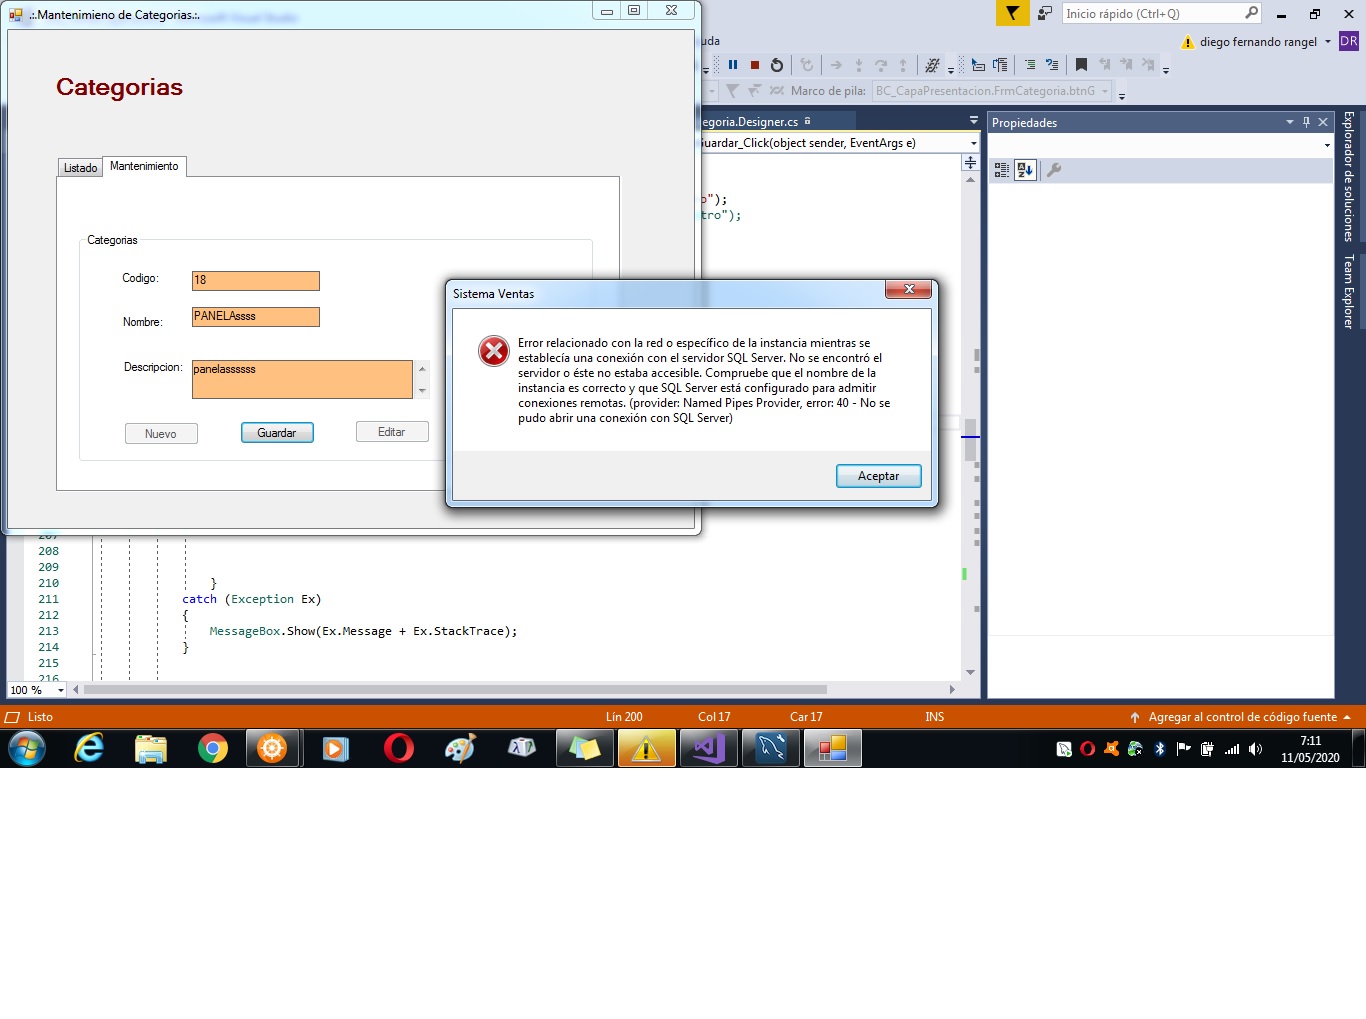The image size is (1366, 1019).
Task: Click the account warning triangle icon
Action: [1188, 42]
